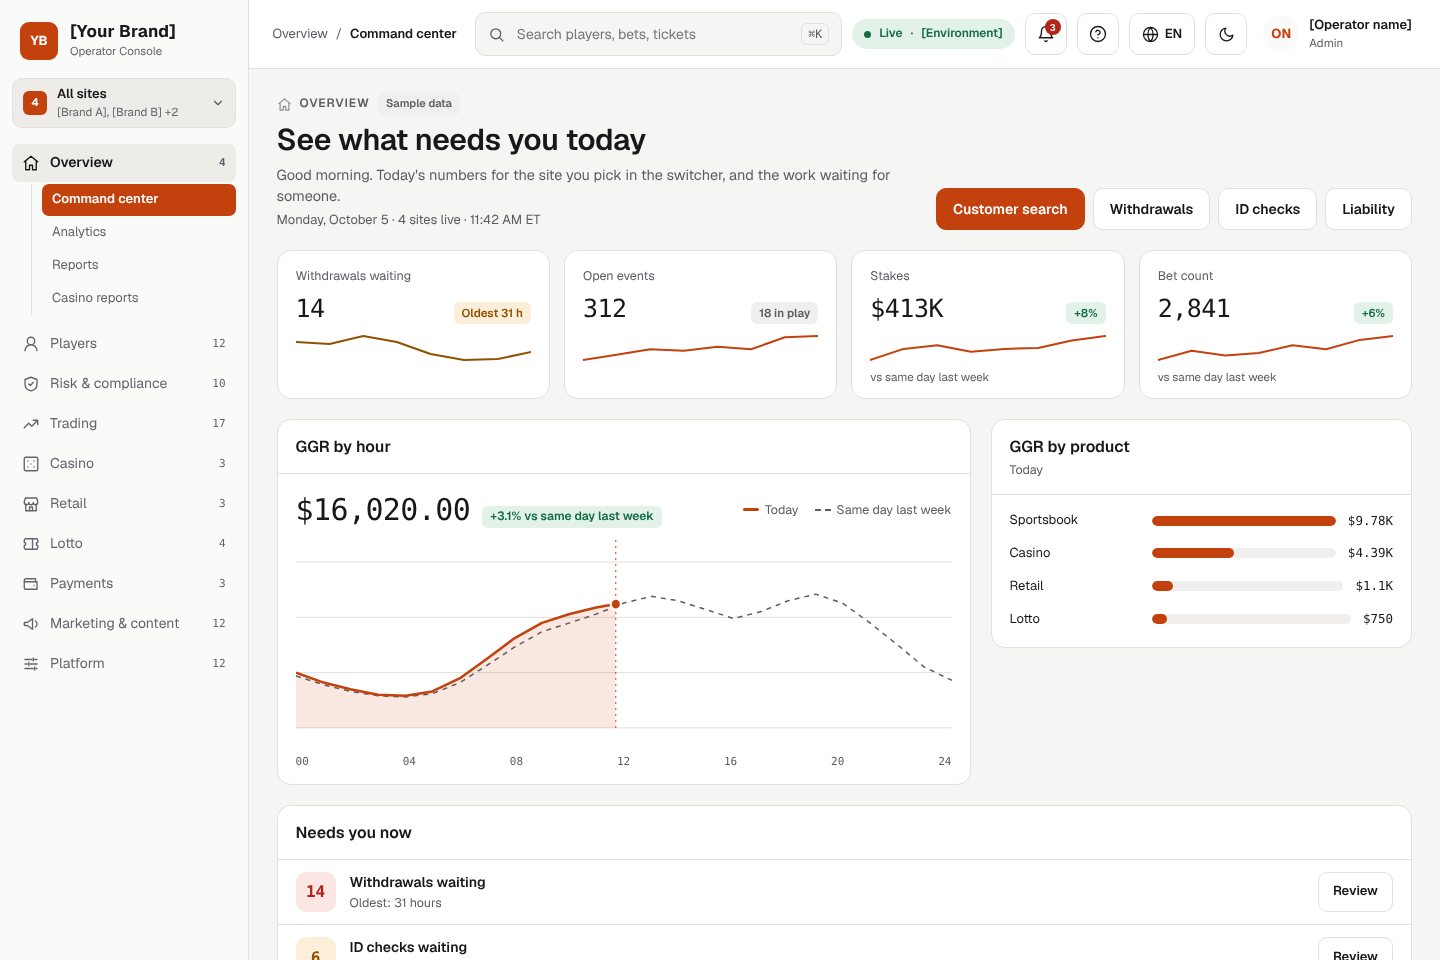Viewport: 1440px width, 960px height.
Task: Click the Withdrawals waiting stat card
Action: pos(413,325)
